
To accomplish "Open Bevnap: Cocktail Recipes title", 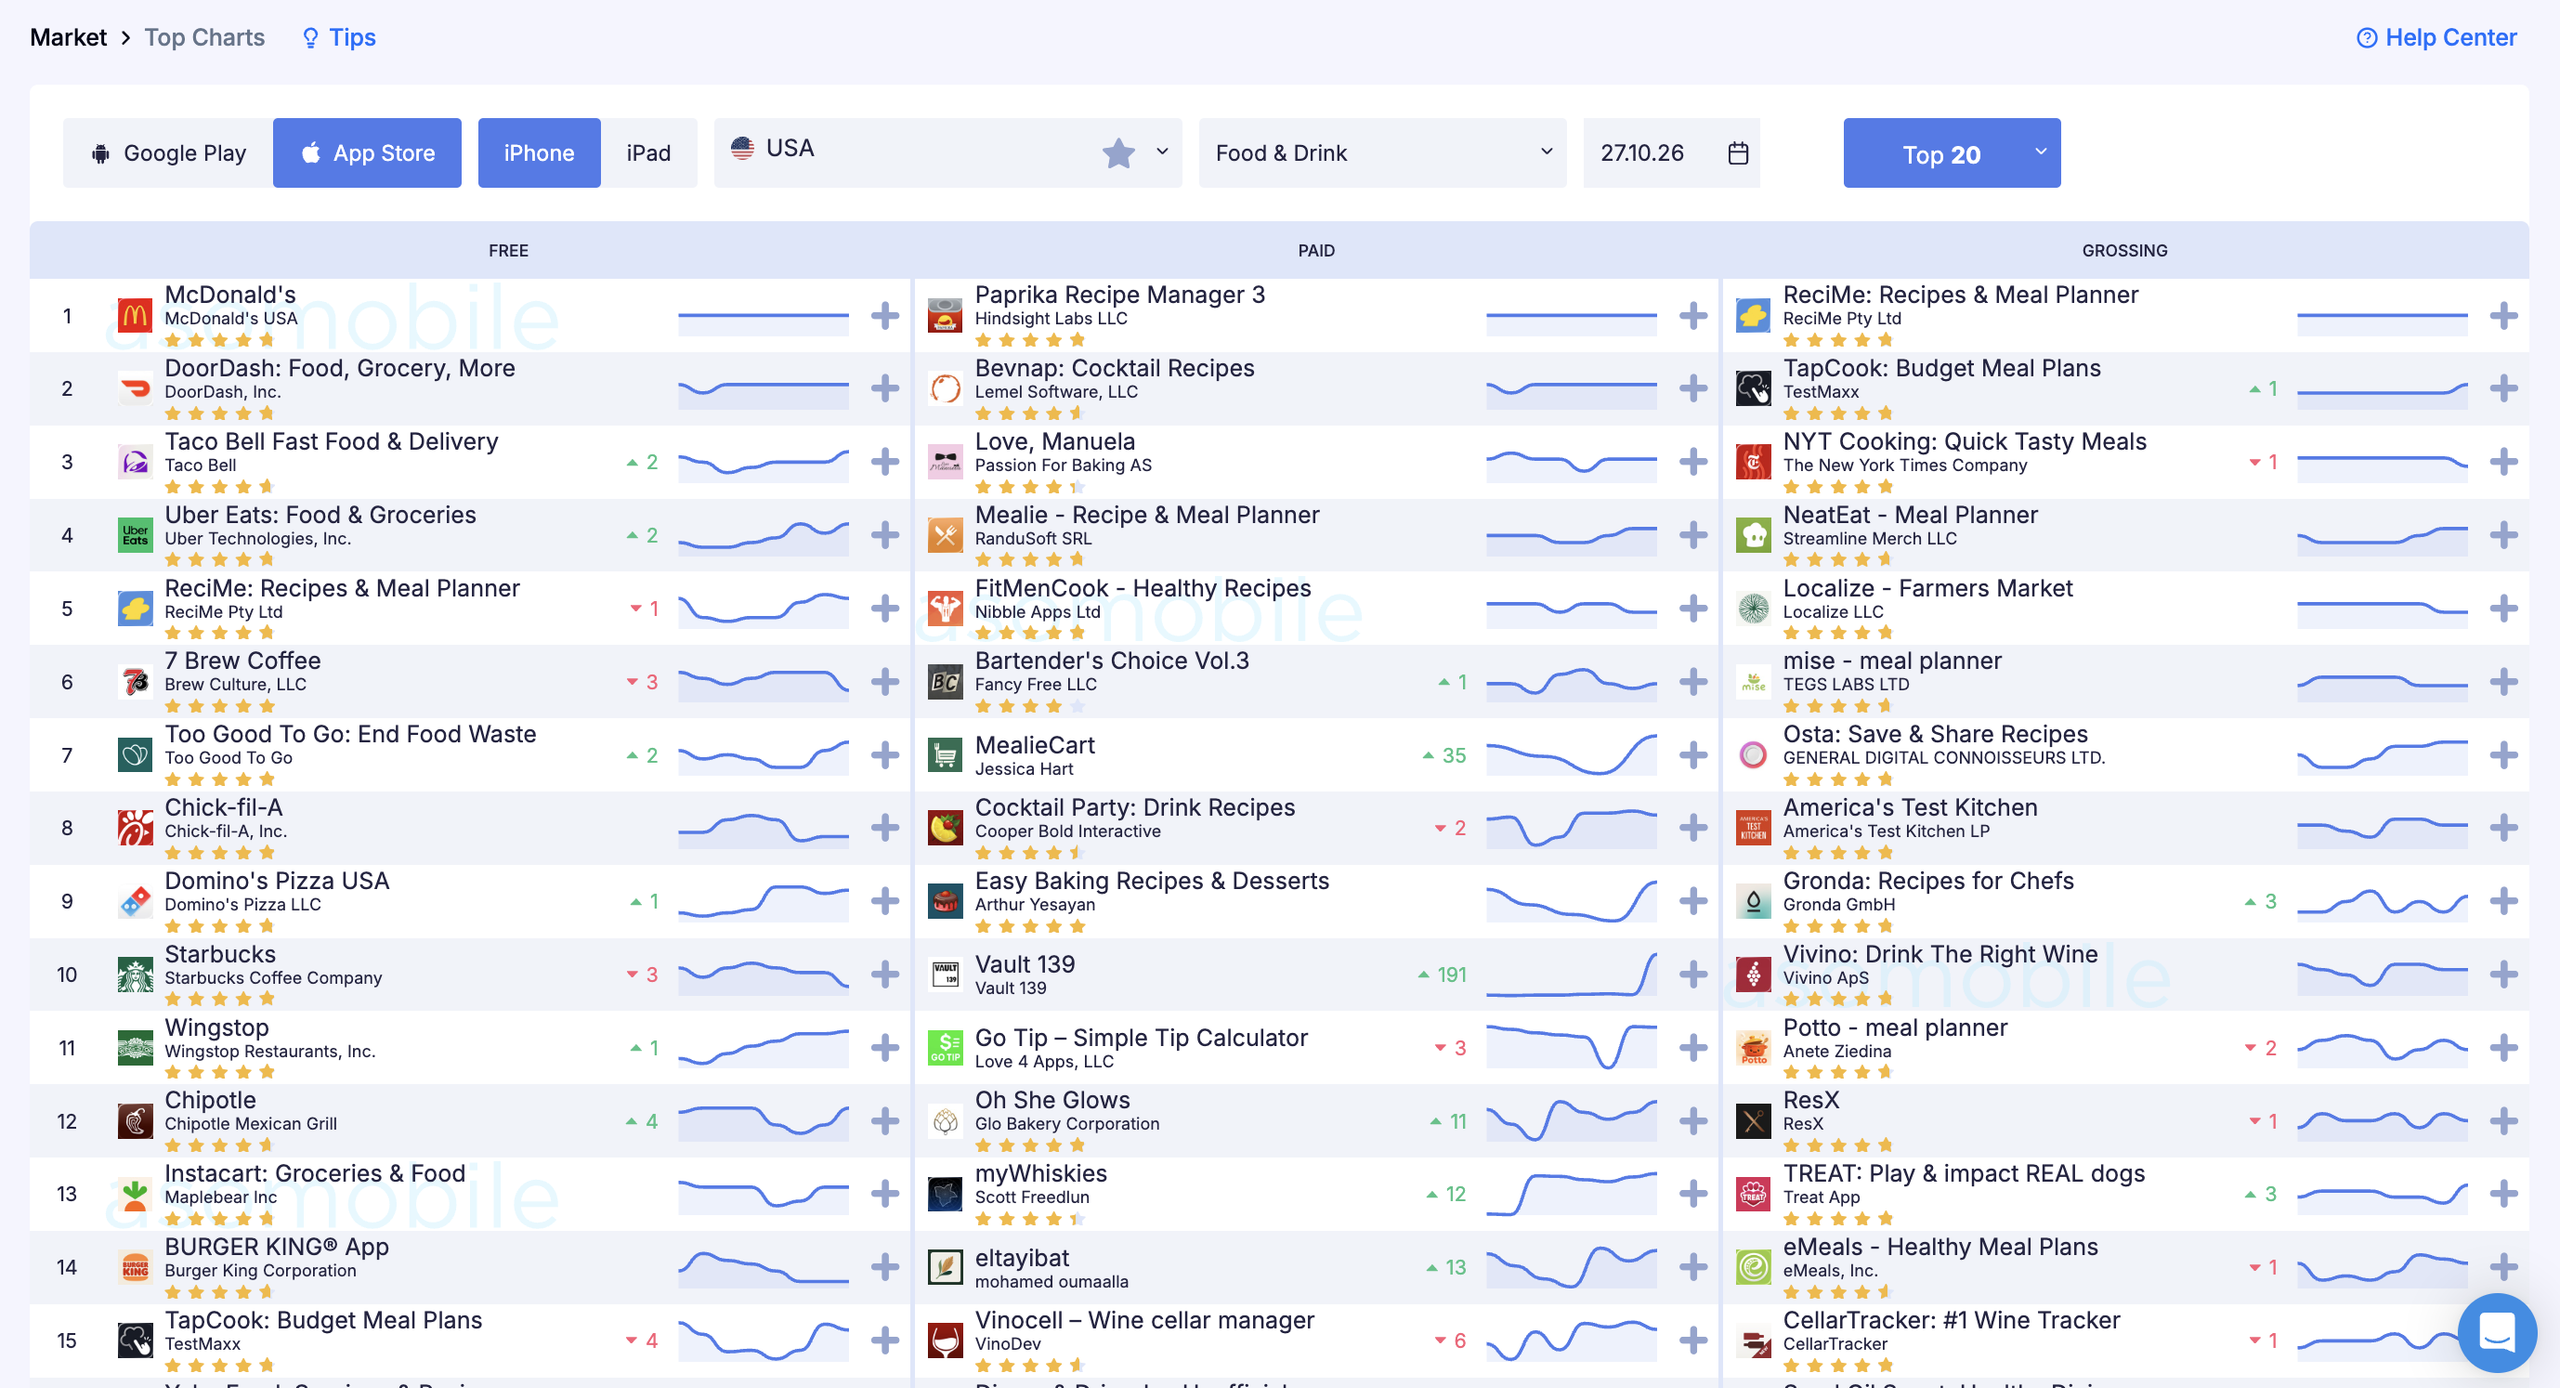I will coord(1114,368).
